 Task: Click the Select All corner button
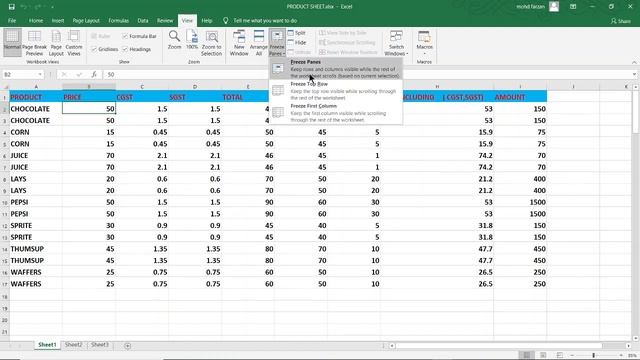5,87
